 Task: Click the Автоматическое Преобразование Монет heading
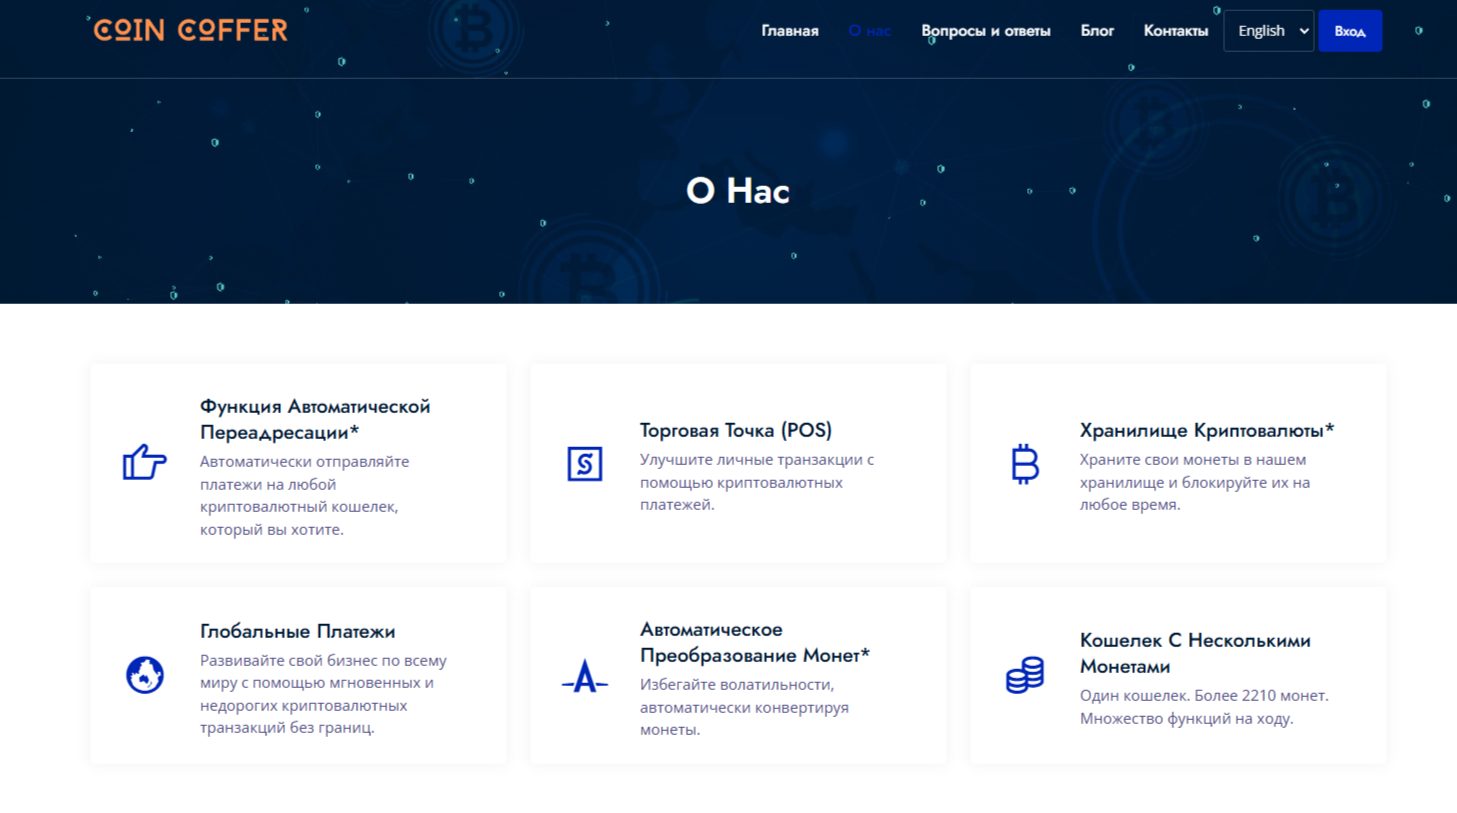pyautogui.click(x=754, y=642)
